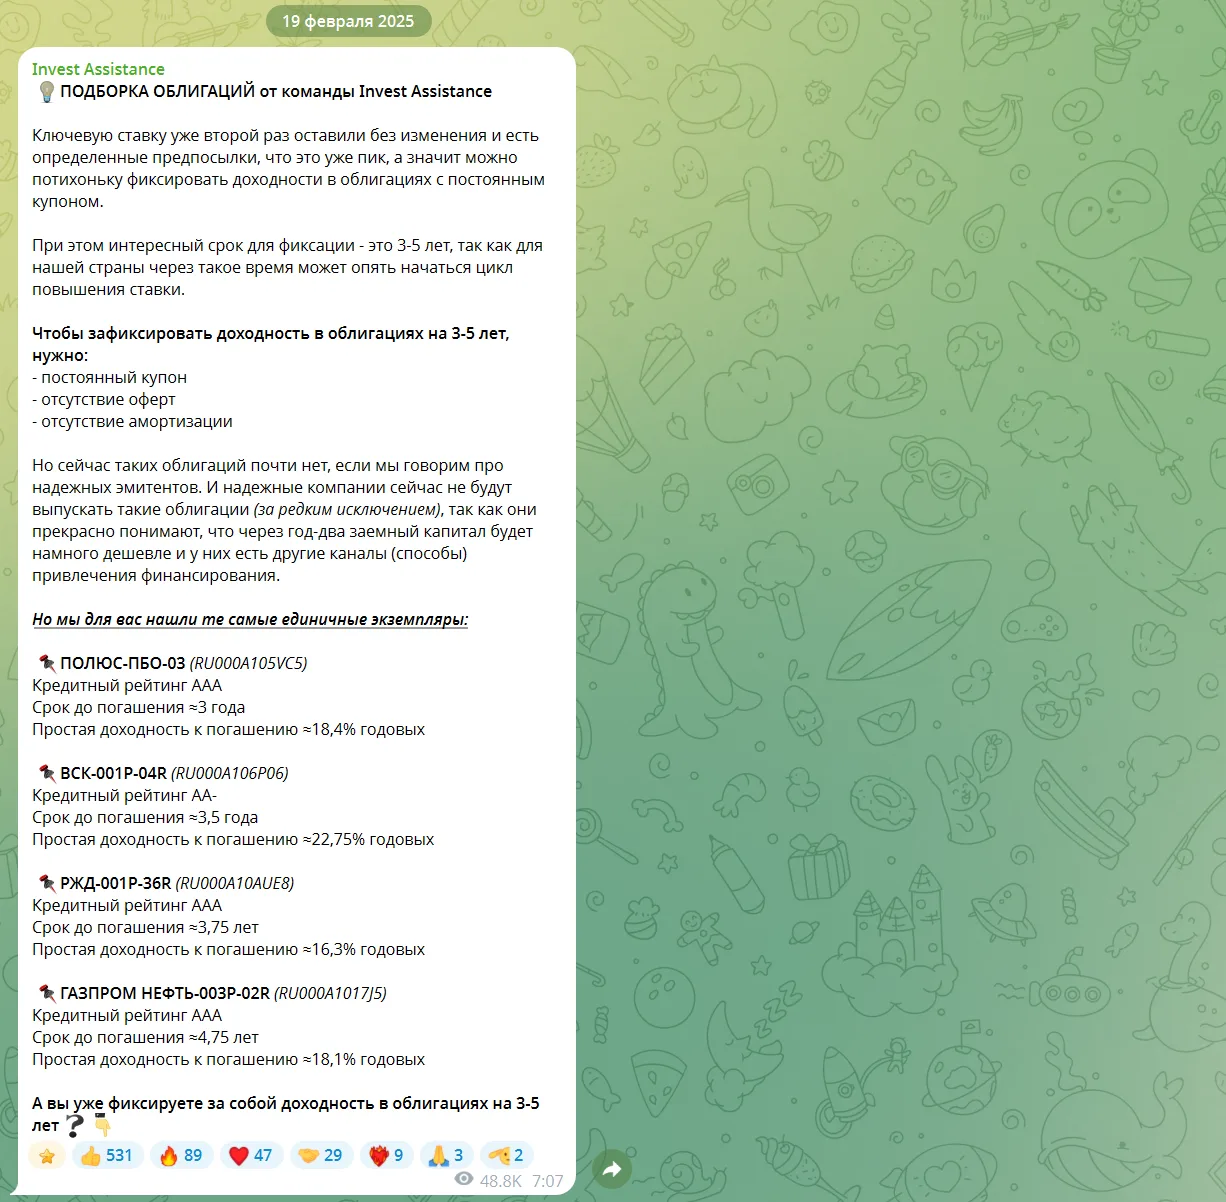The image size is (1226, 1202).
Task: Click the '≈22,75% годовых' yield line
Action: click(x=233, y=839)
